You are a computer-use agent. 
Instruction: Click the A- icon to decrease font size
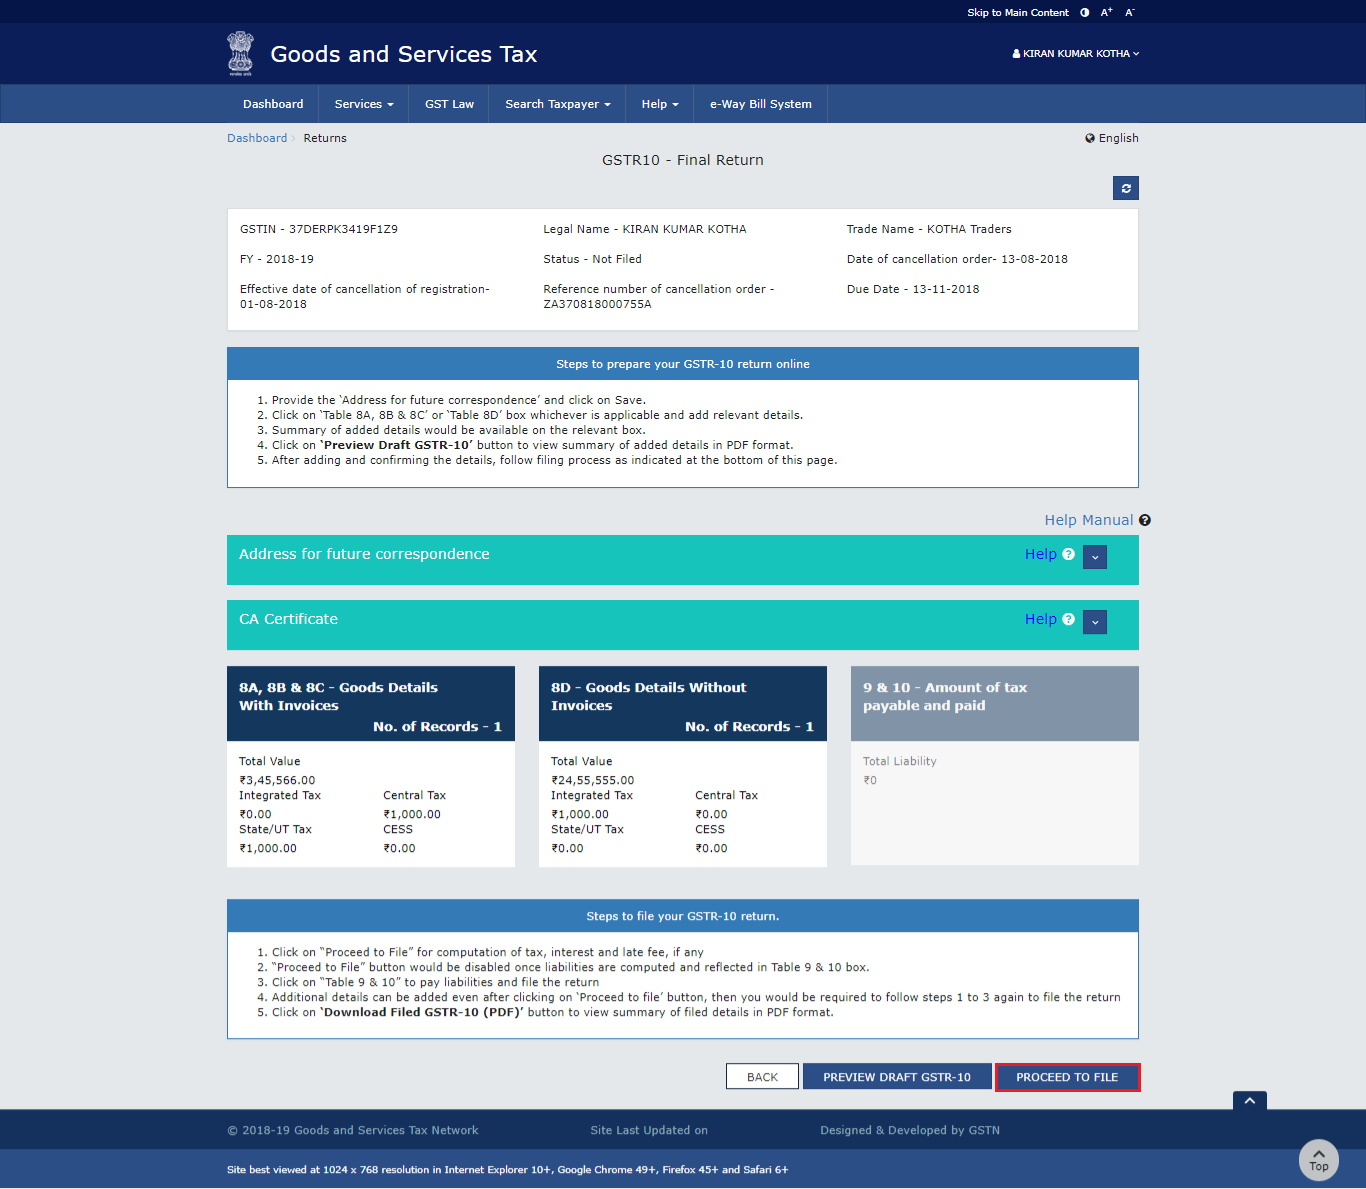(x=1129, y=12)
